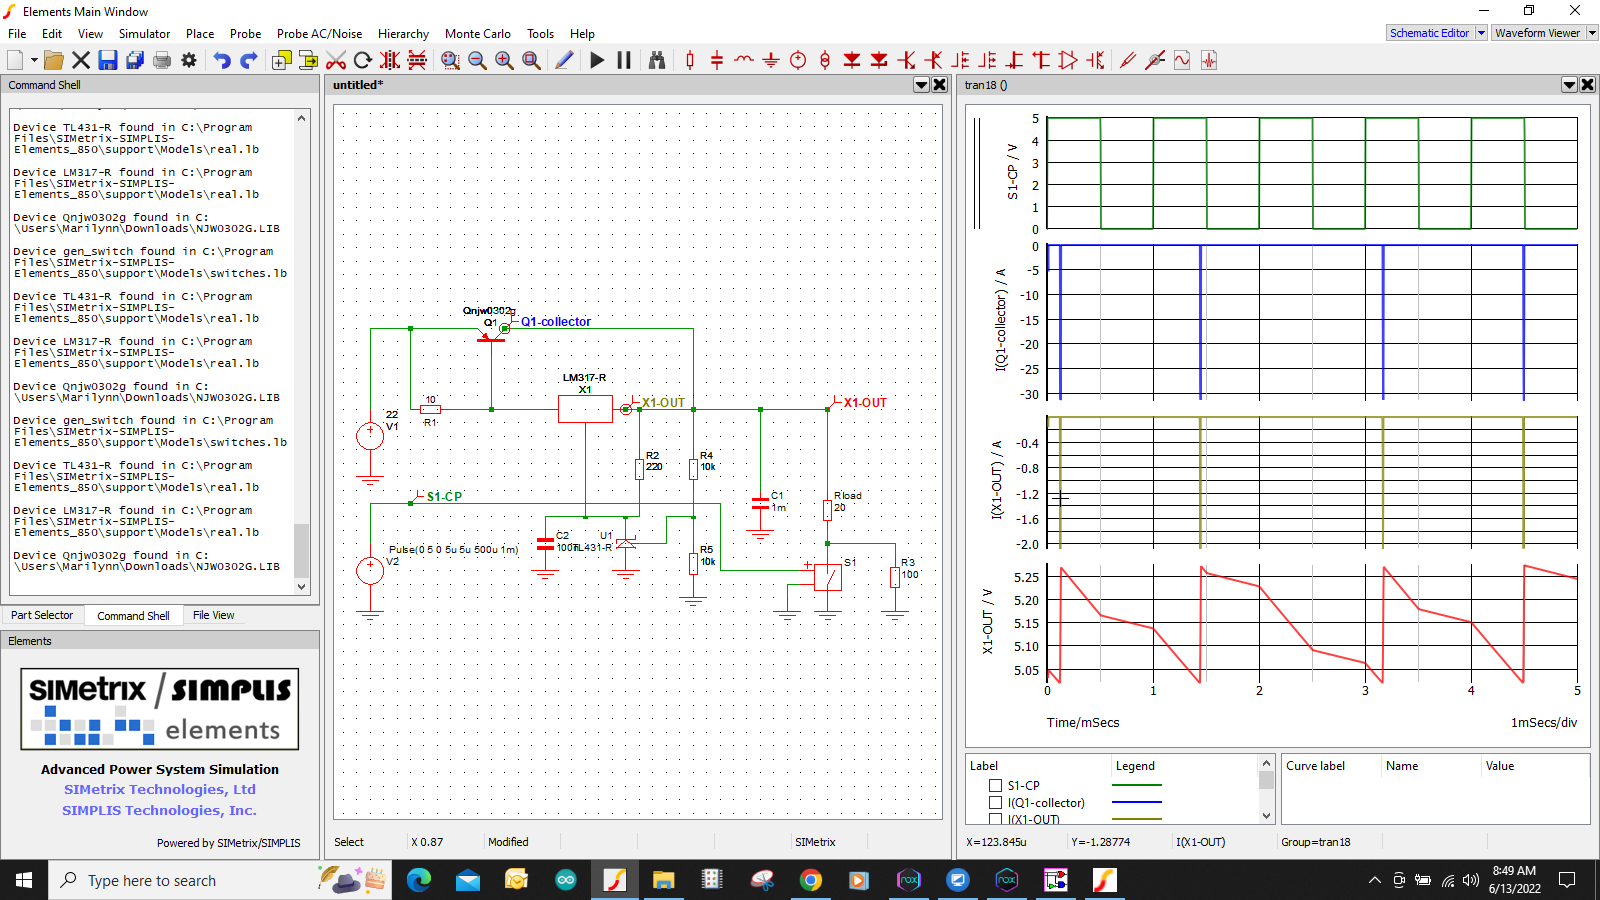Screen dimensions: 1600x900
Task: Place a resistor from the toolbar
Action: pos(690,60)
